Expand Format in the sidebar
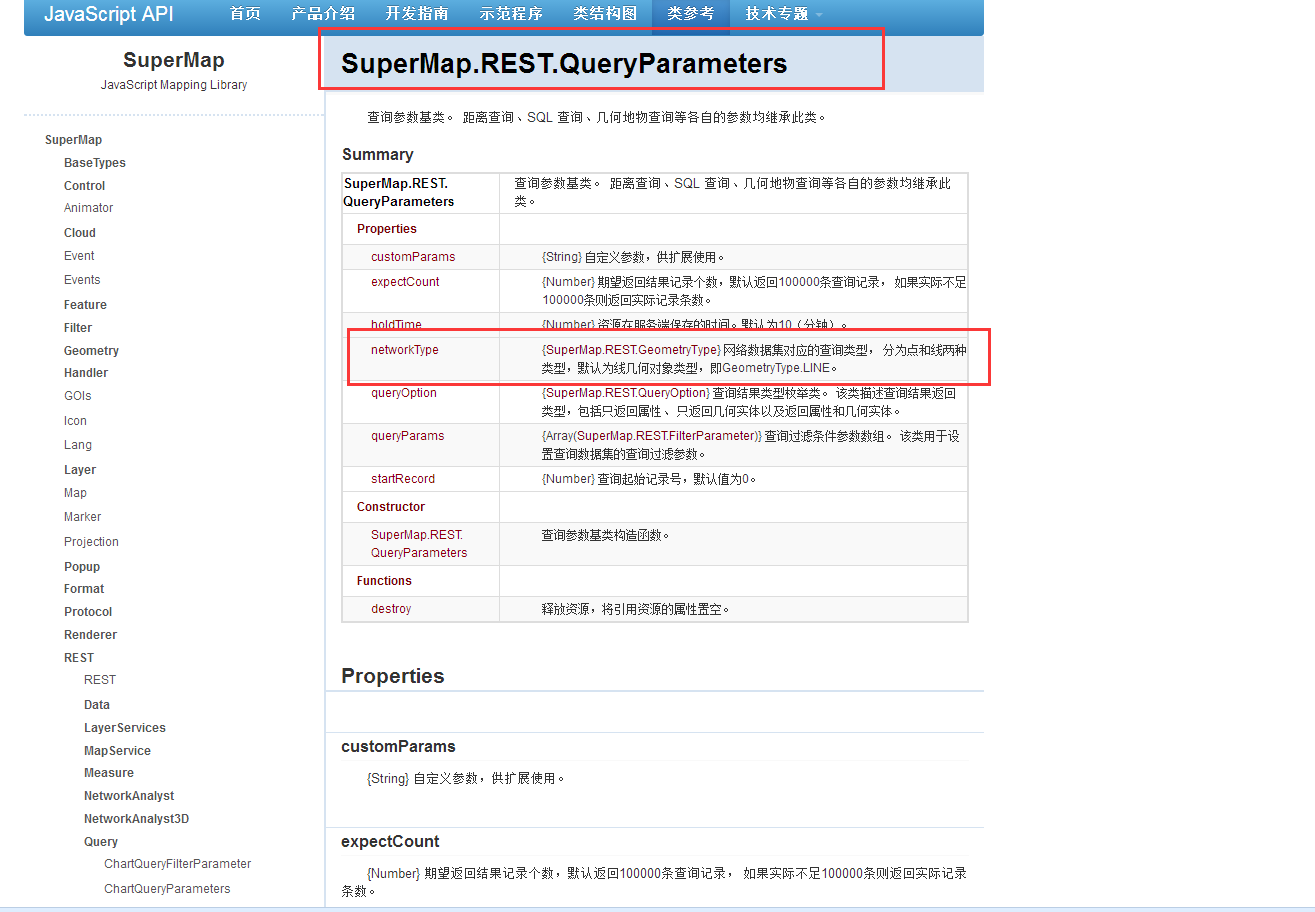The height and width of the screenshot is (912, 1315). 84,589
